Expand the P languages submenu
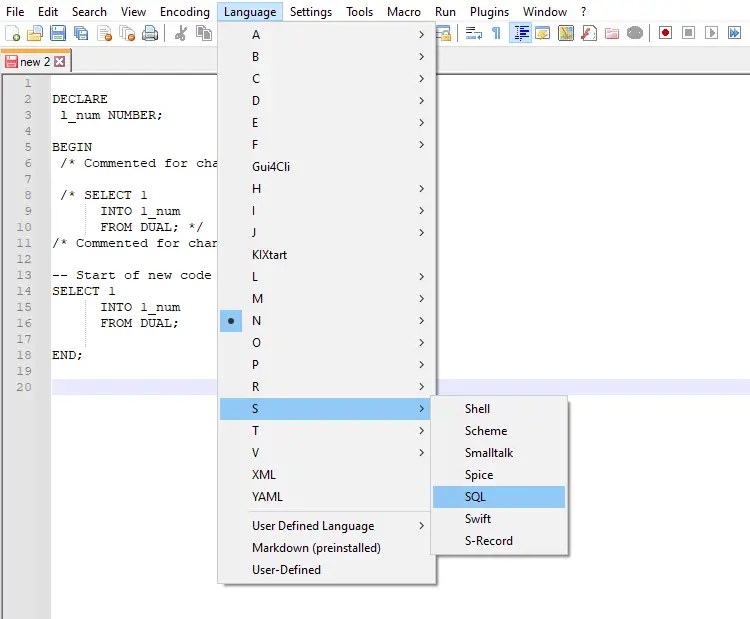The height and width of the screenshot is (619, 750). pos(325,365)
